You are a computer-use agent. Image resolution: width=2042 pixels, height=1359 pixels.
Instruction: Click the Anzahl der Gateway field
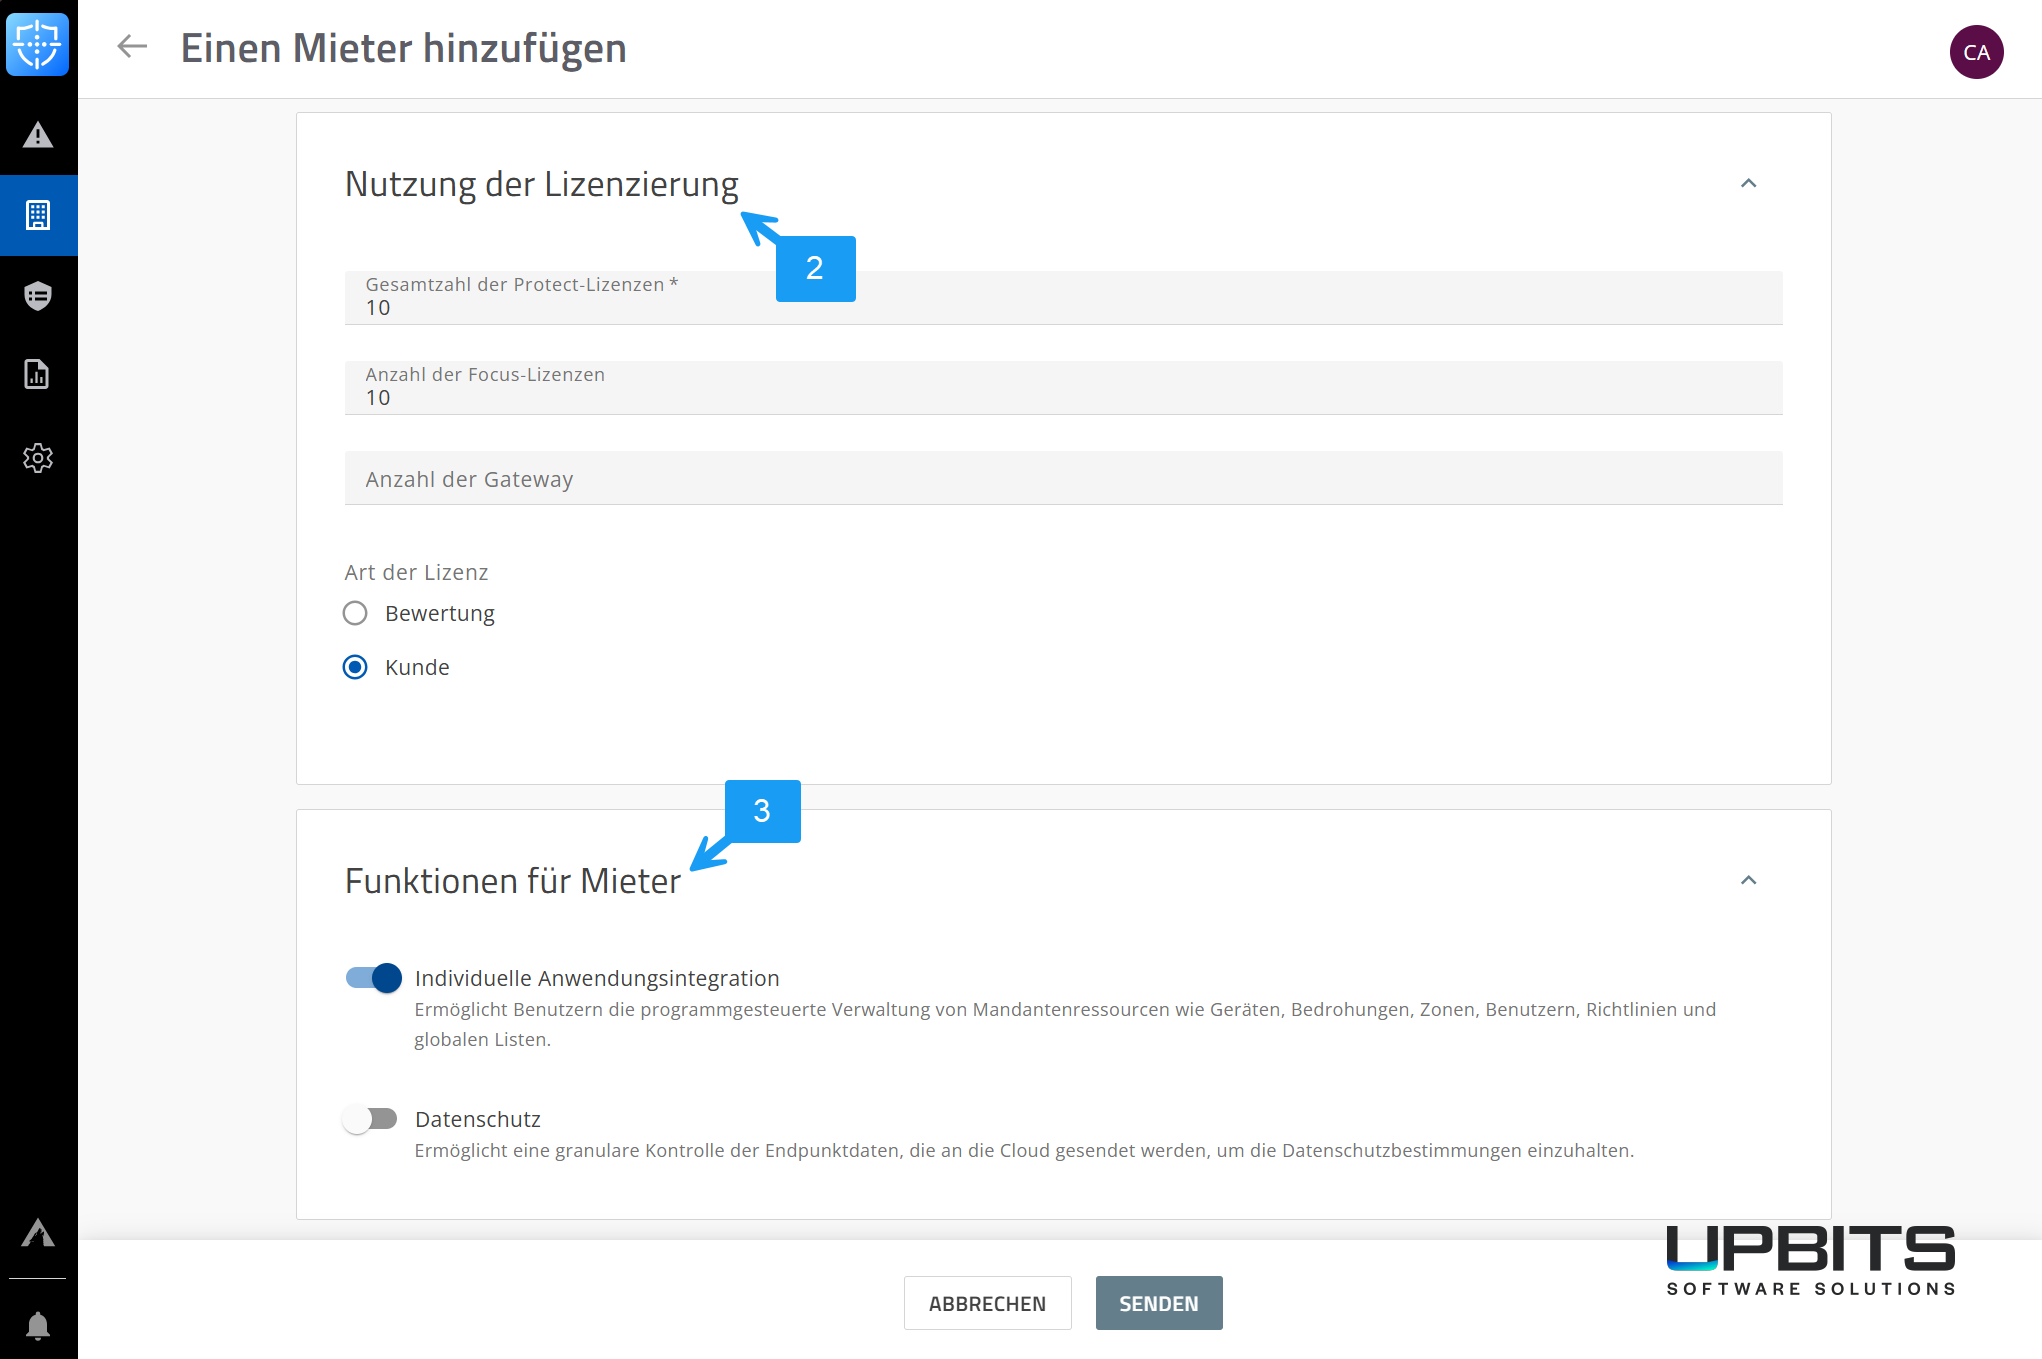coord(1063,479)
